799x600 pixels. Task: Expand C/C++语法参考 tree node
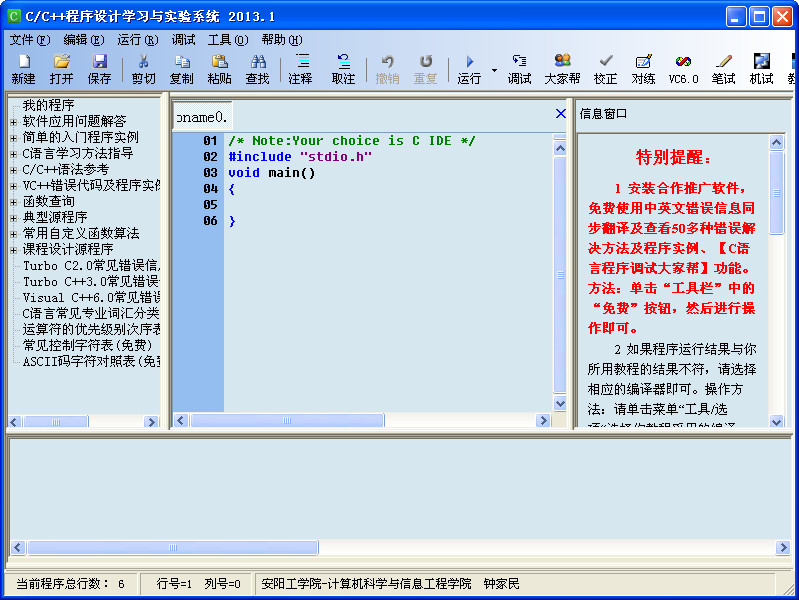coord(13,170)
